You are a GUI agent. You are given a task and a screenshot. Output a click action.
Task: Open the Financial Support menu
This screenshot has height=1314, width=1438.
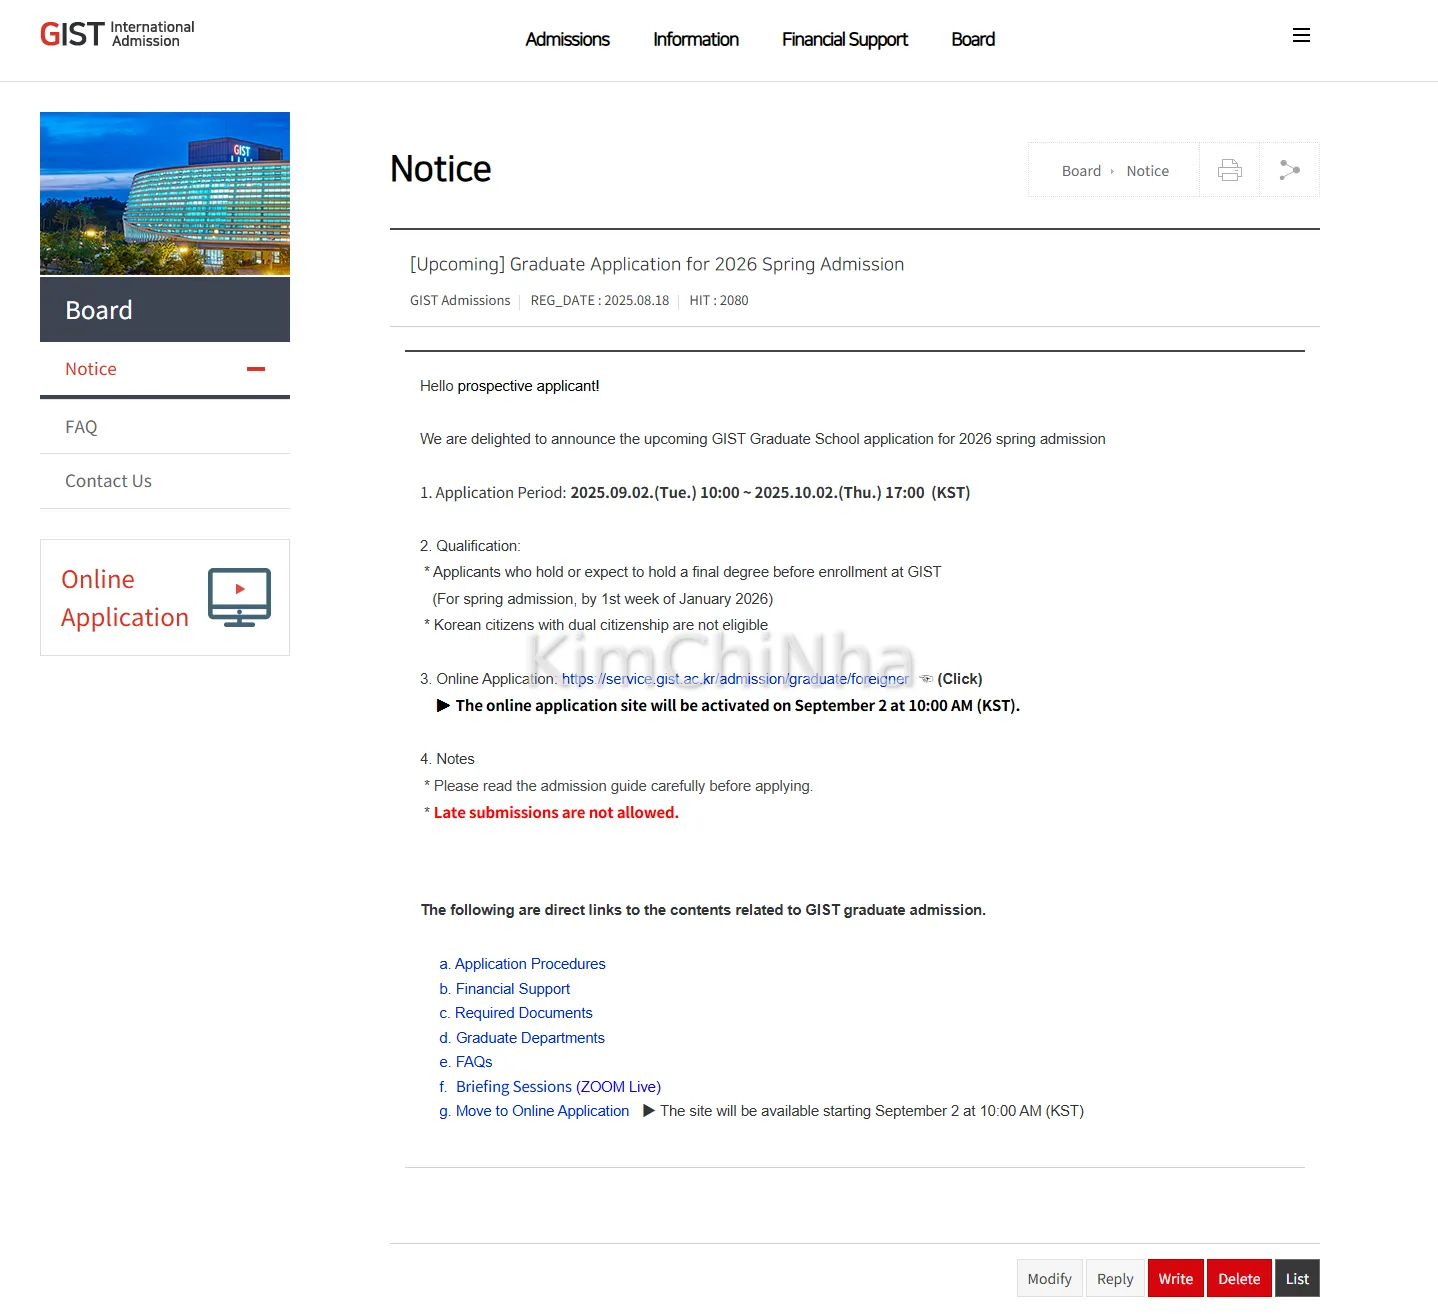coord(844,39)
